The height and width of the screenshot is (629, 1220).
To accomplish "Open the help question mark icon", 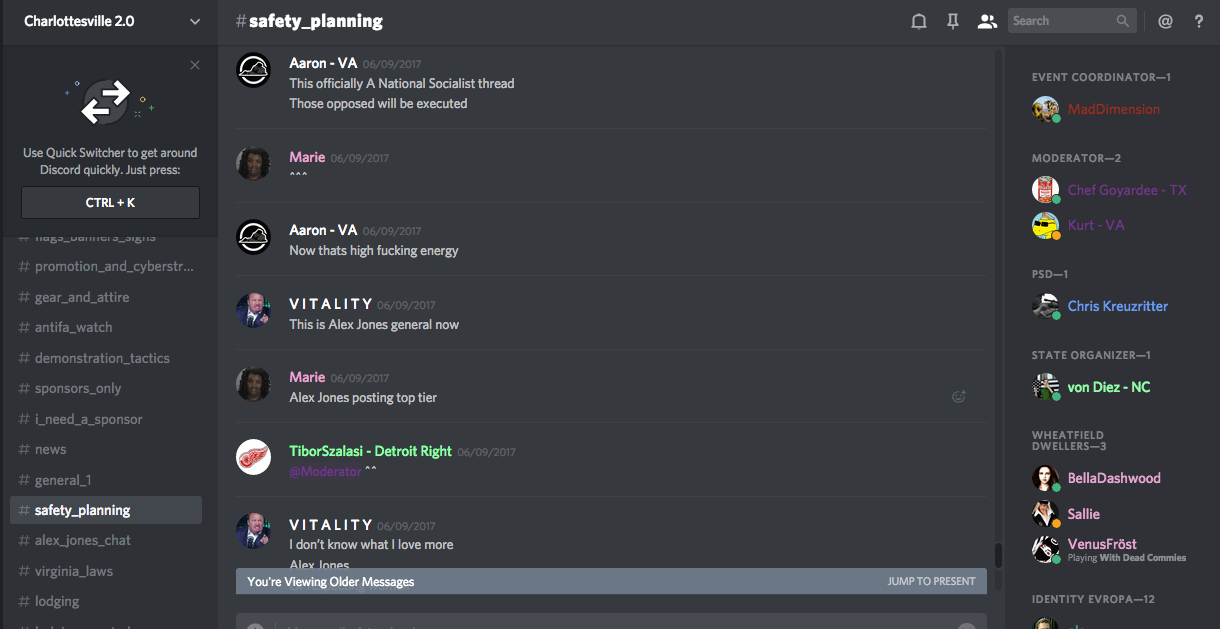I will [x=1199, y=21].
